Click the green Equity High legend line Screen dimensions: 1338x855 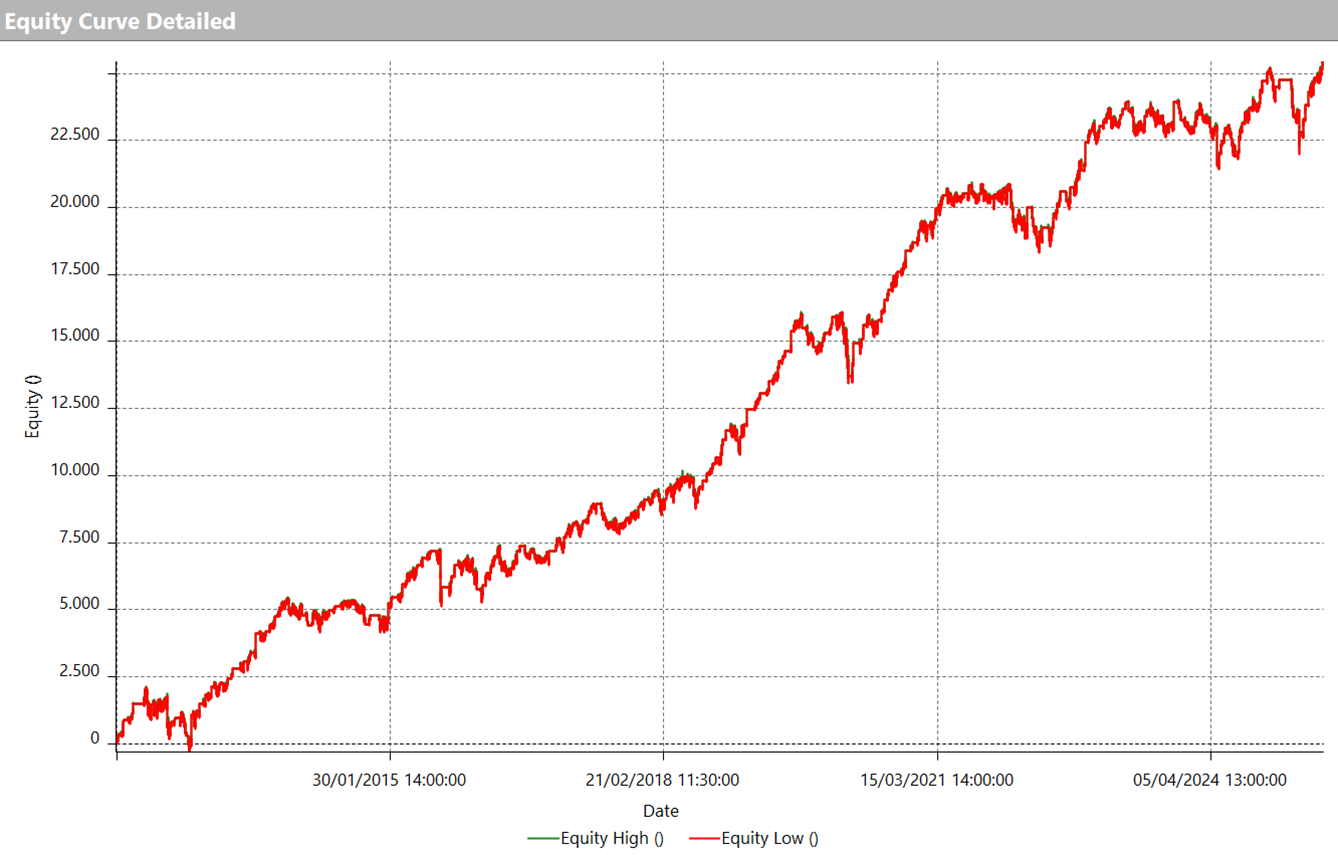[x=542, y=838]
